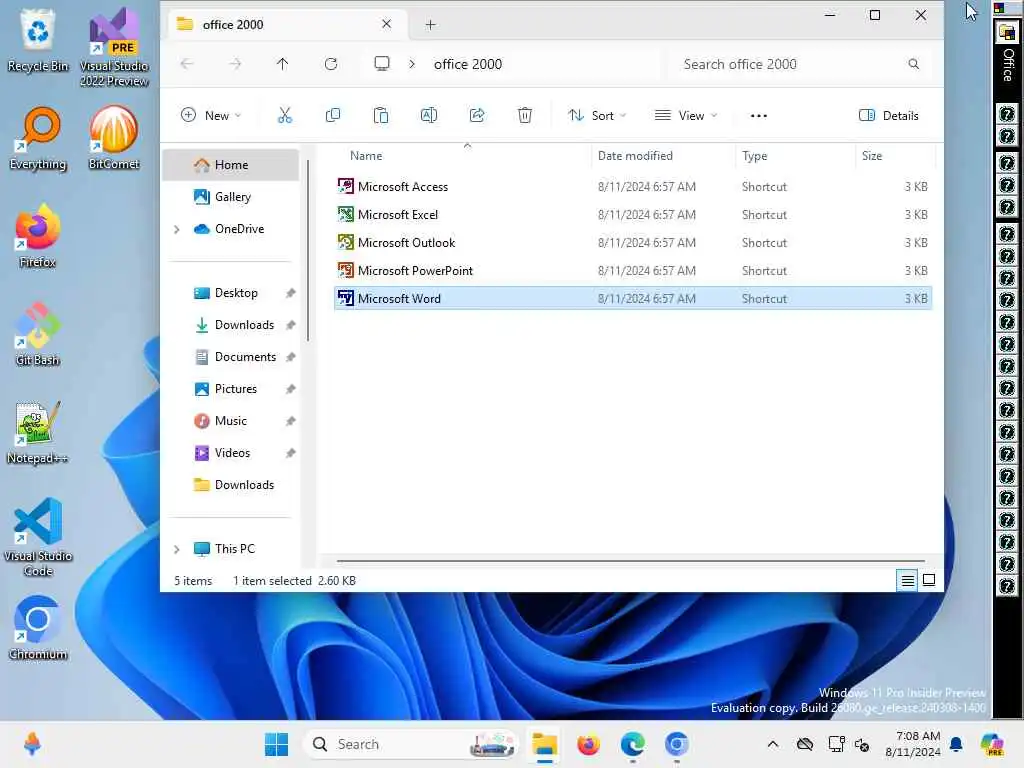
Task: Click the Rename icon in toolbar
Action: point(428,116)
